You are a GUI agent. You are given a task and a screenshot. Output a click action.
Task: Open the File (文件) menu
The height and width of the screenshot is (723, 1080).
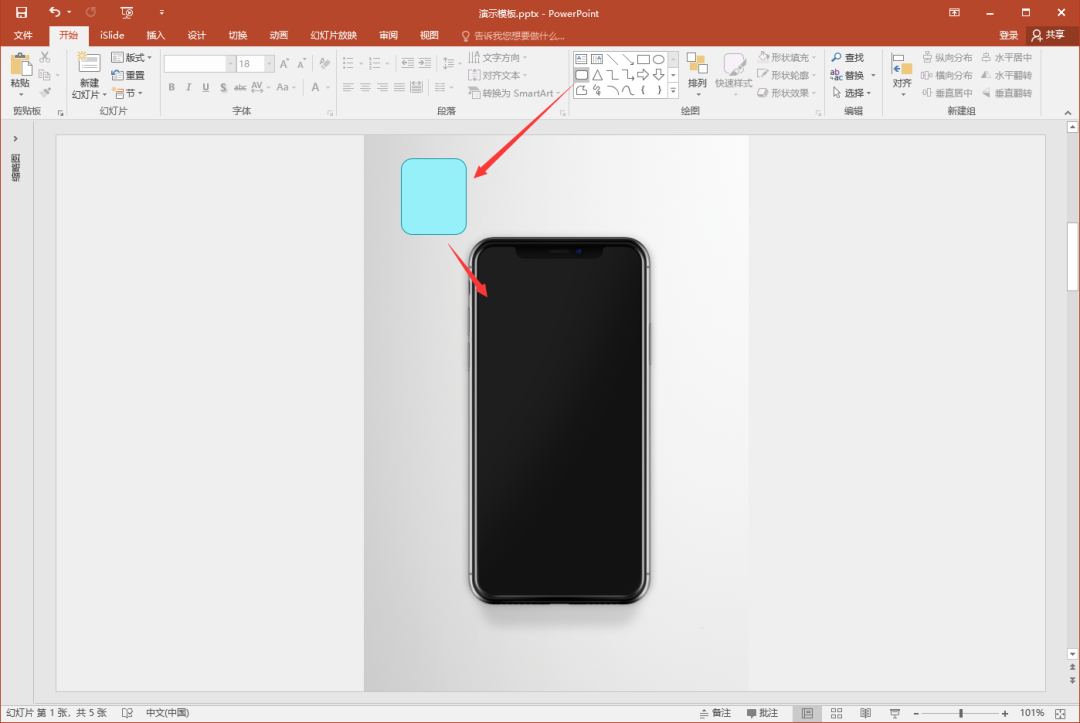23,35
